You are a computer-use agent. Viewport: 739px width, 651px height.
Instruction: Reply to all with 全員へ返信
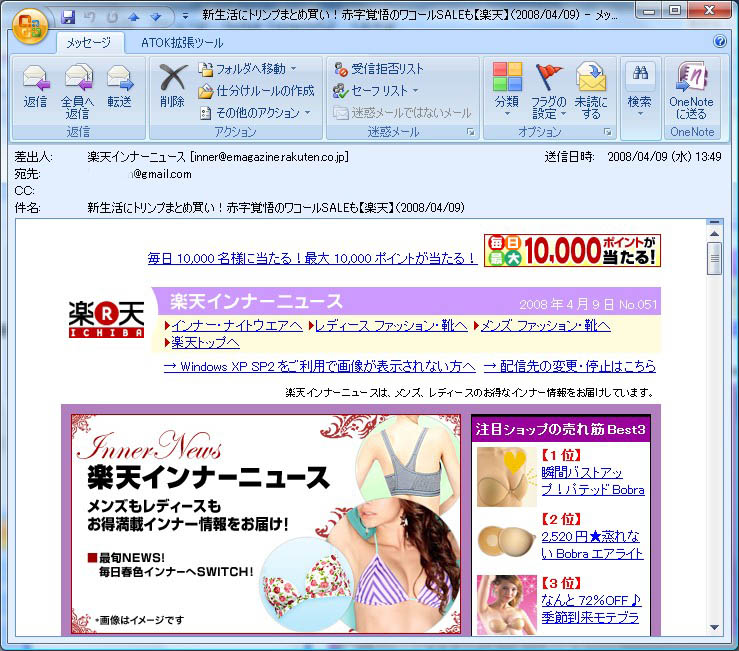pos(77,91)
